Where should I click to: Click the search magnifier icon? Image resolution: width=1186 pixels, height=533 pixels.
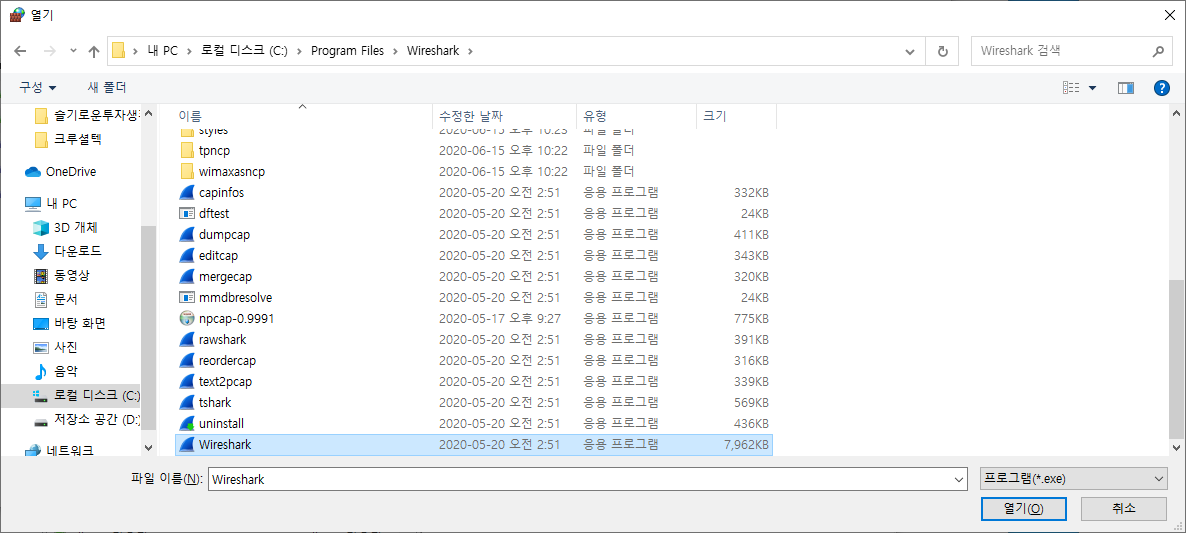[1157, 51]
